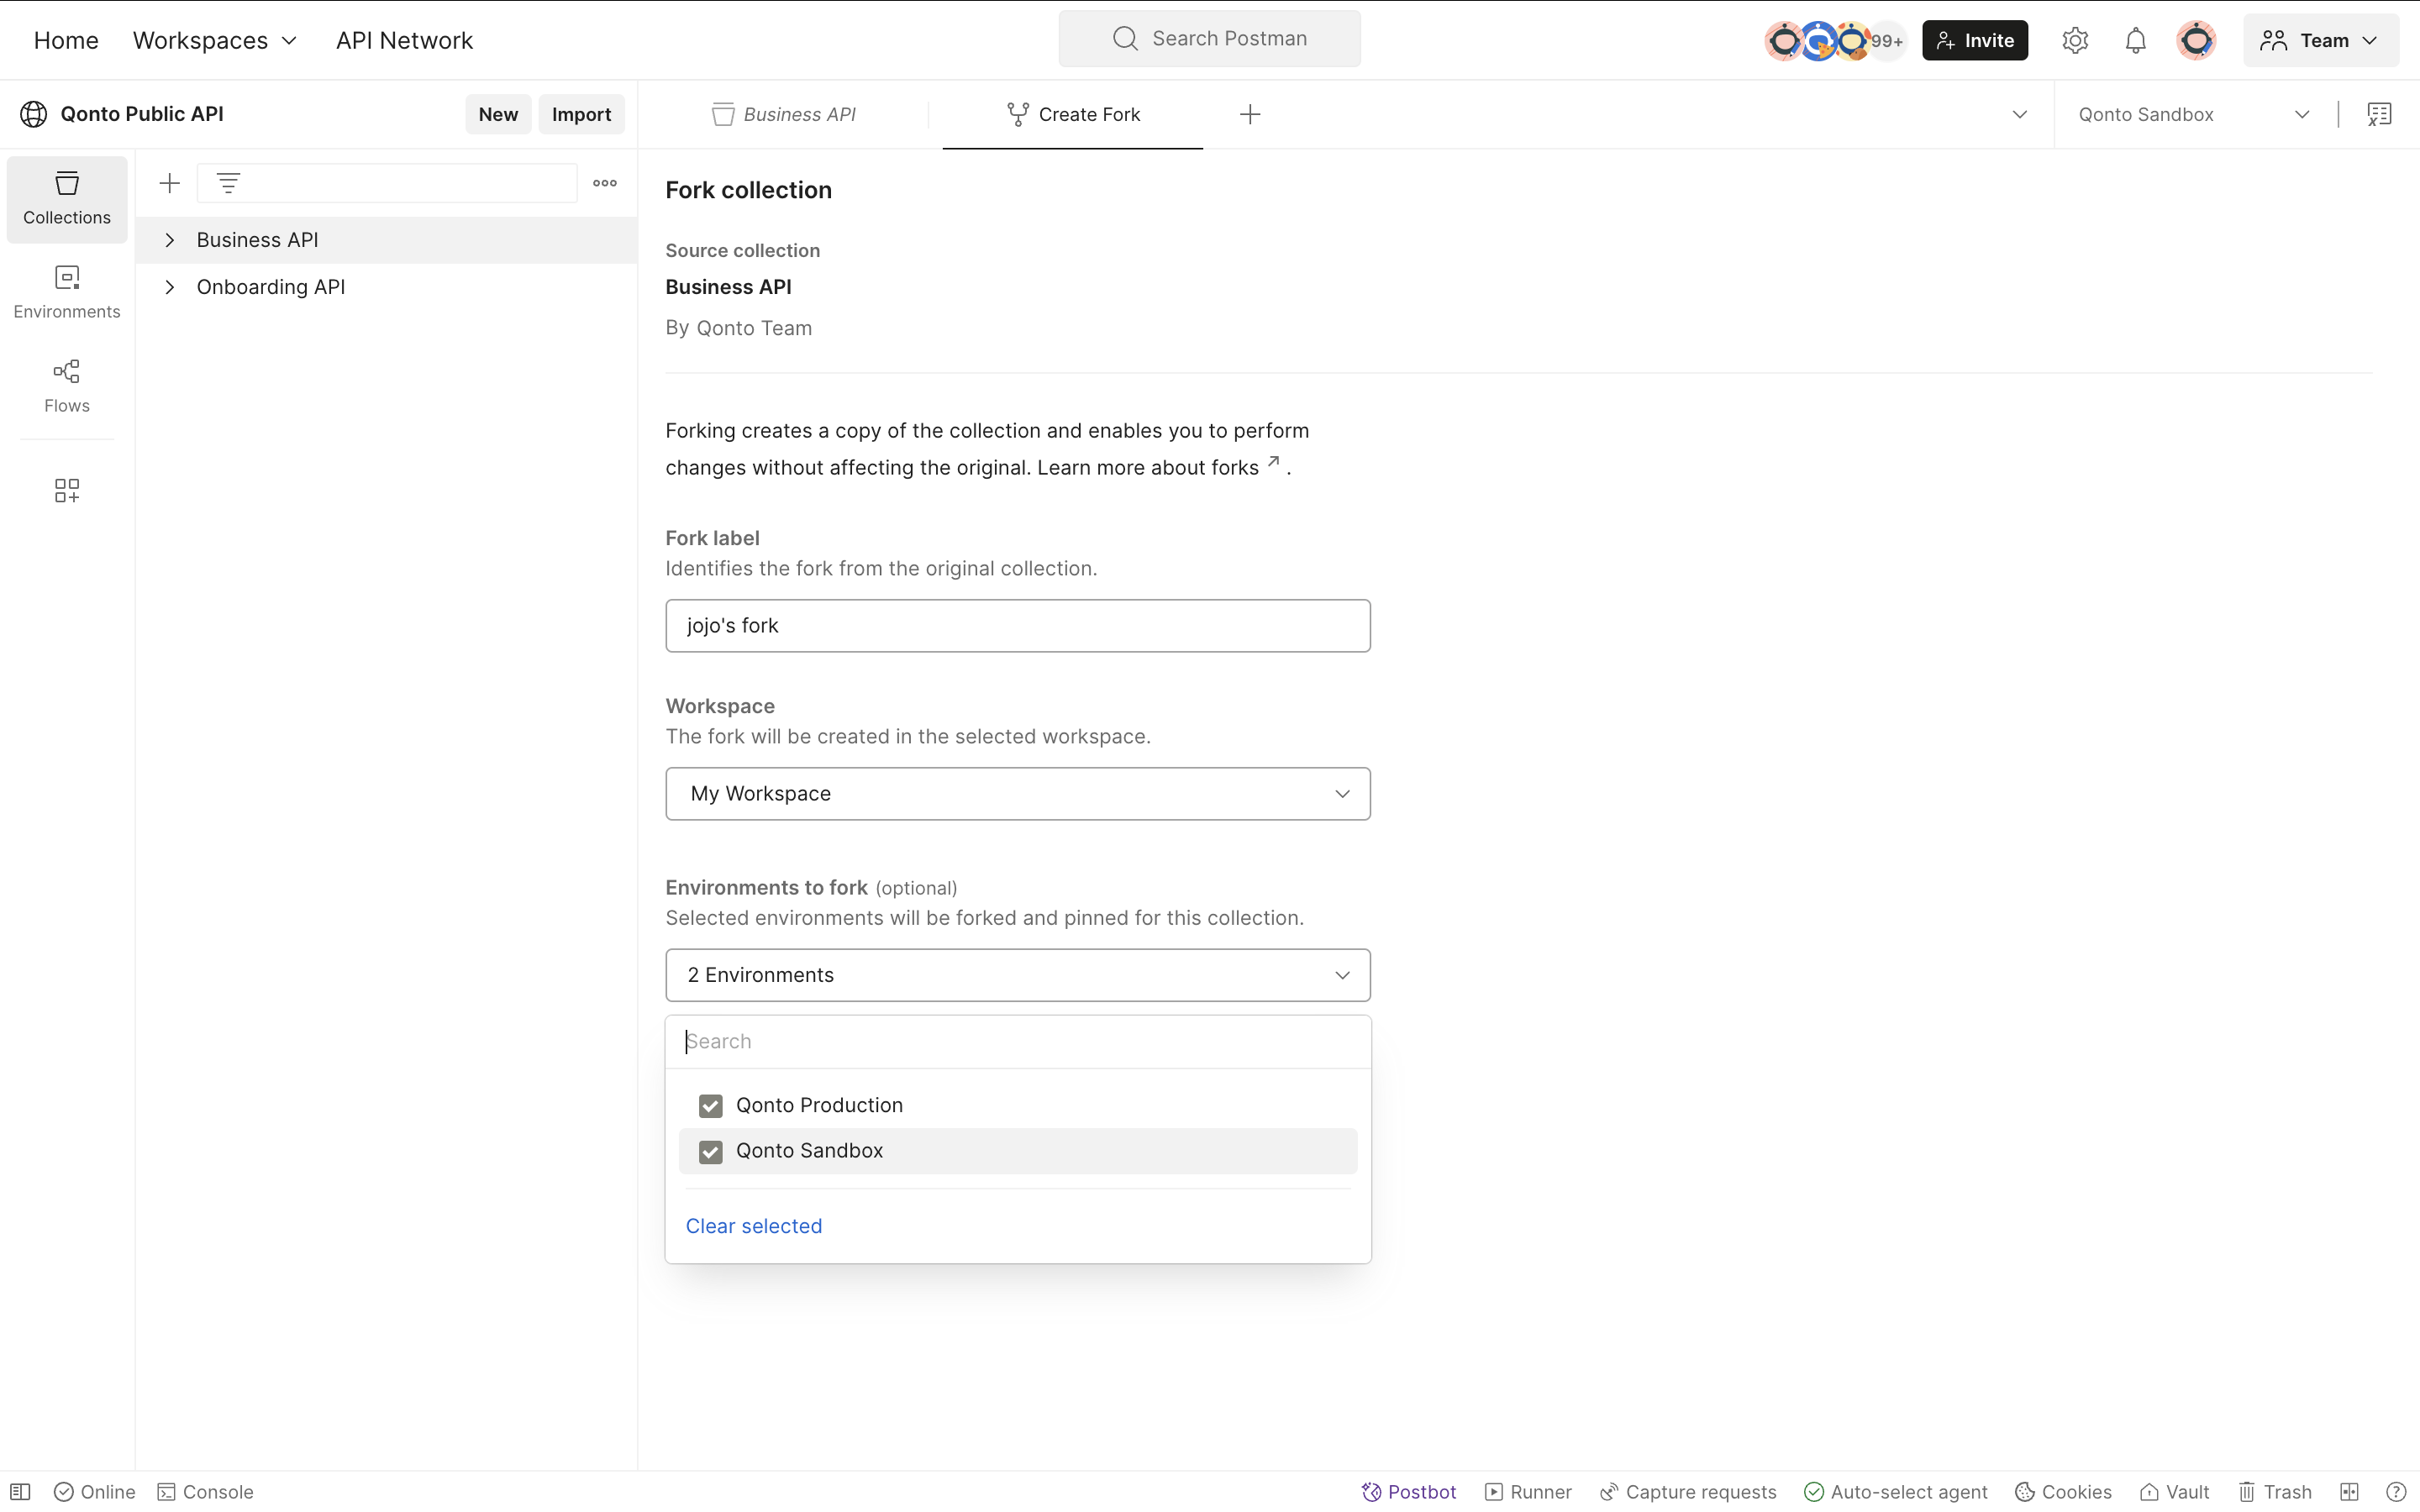Click the Online connection status
Image resolution: width=2420 pixels, height=1512 pixels.
point(95,1491)
